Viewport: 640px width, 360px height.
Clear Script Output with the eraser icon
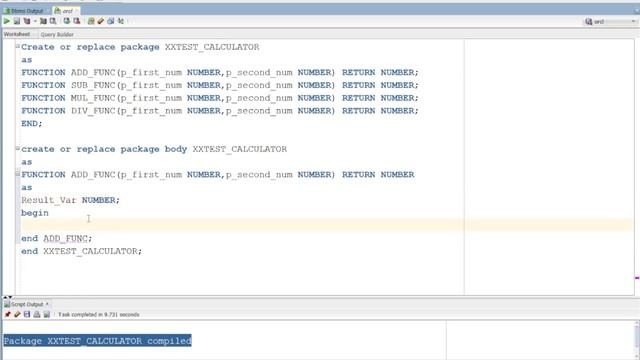[x=17, y=314]
